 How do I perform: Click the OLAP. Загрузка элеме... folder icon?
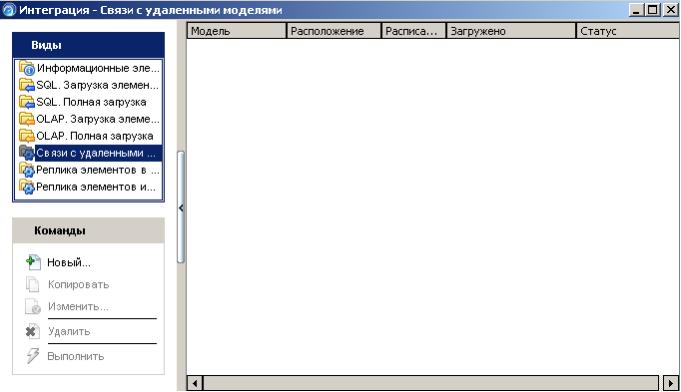27,119
